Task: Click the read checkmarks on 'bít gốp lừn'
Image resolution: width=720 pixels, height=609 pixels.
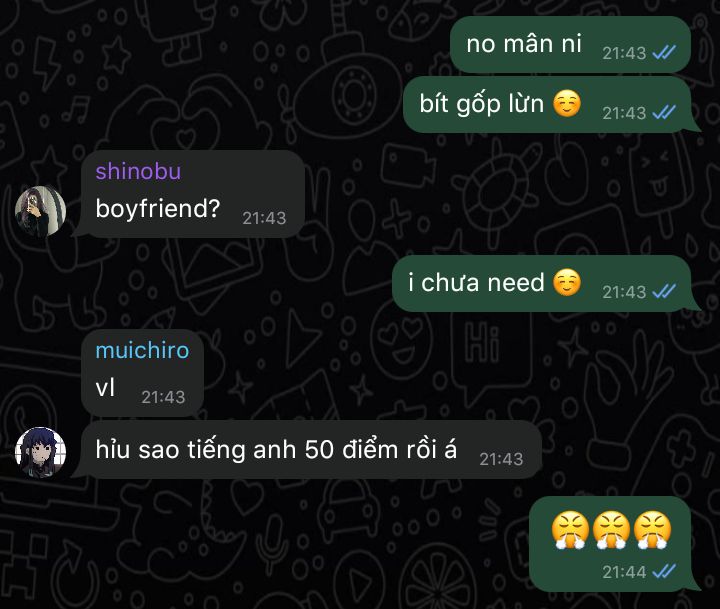Action: click(664, 113)
